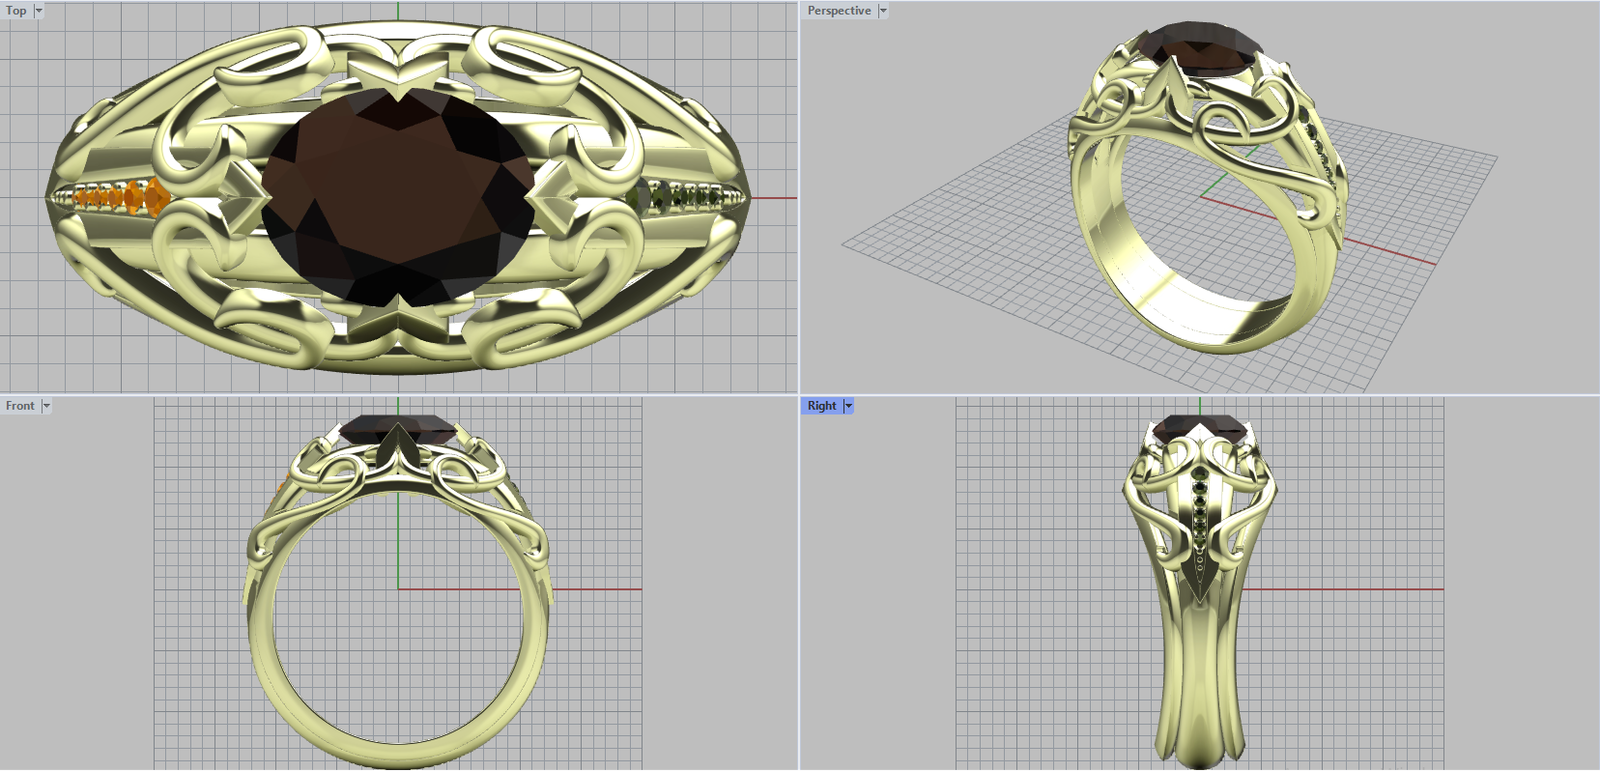Select the brown oval gemstone in Top viewport
This screenshot has height=772, width=1600.
click(x=398, y=196)
